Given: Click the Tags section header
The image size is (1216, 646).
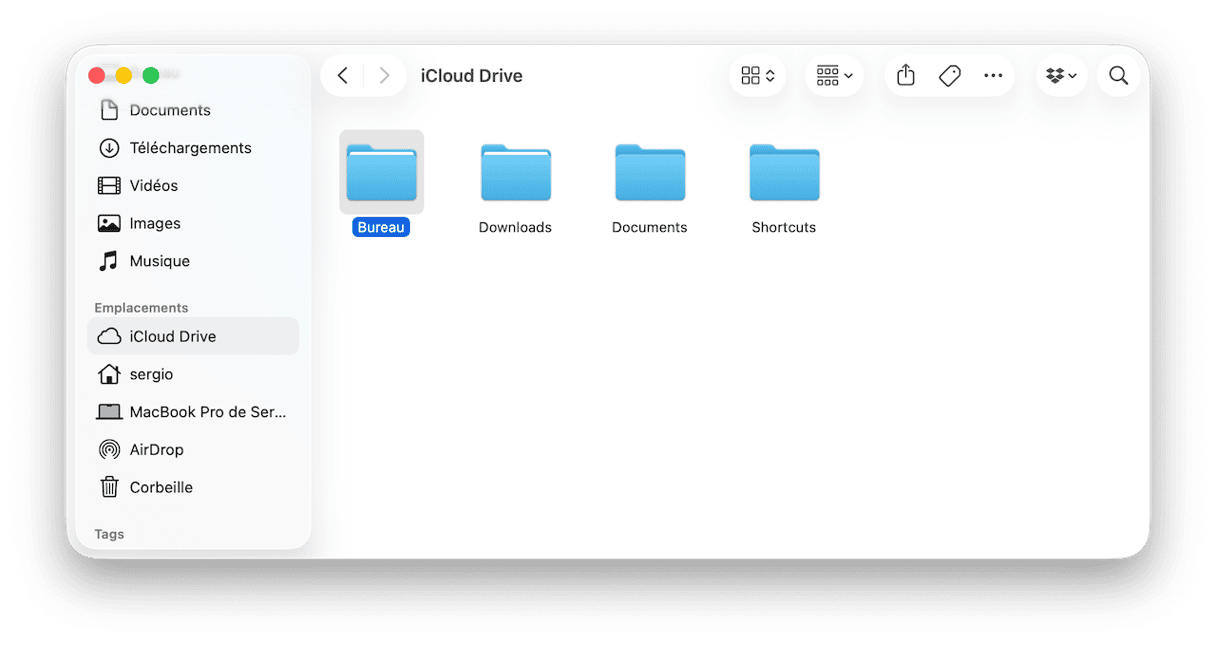Looking at the screenshot, I should [109, 535].
